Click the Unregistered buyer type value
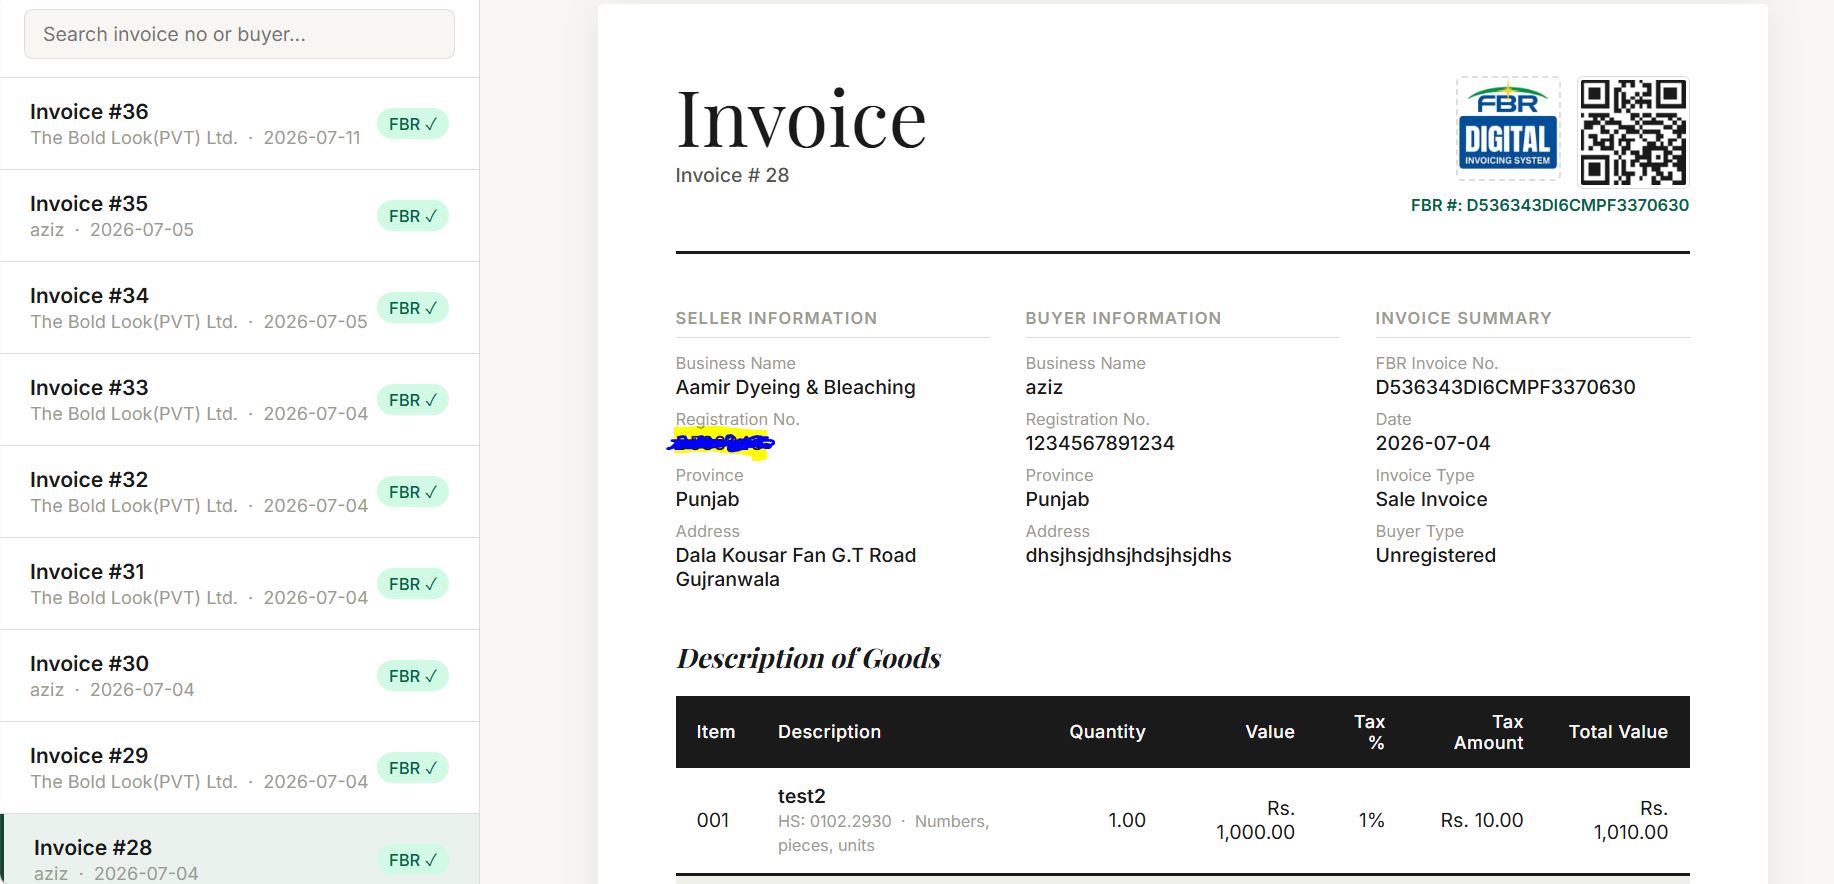Viewport: 1834px width, 884px height. pos(1435,555)
